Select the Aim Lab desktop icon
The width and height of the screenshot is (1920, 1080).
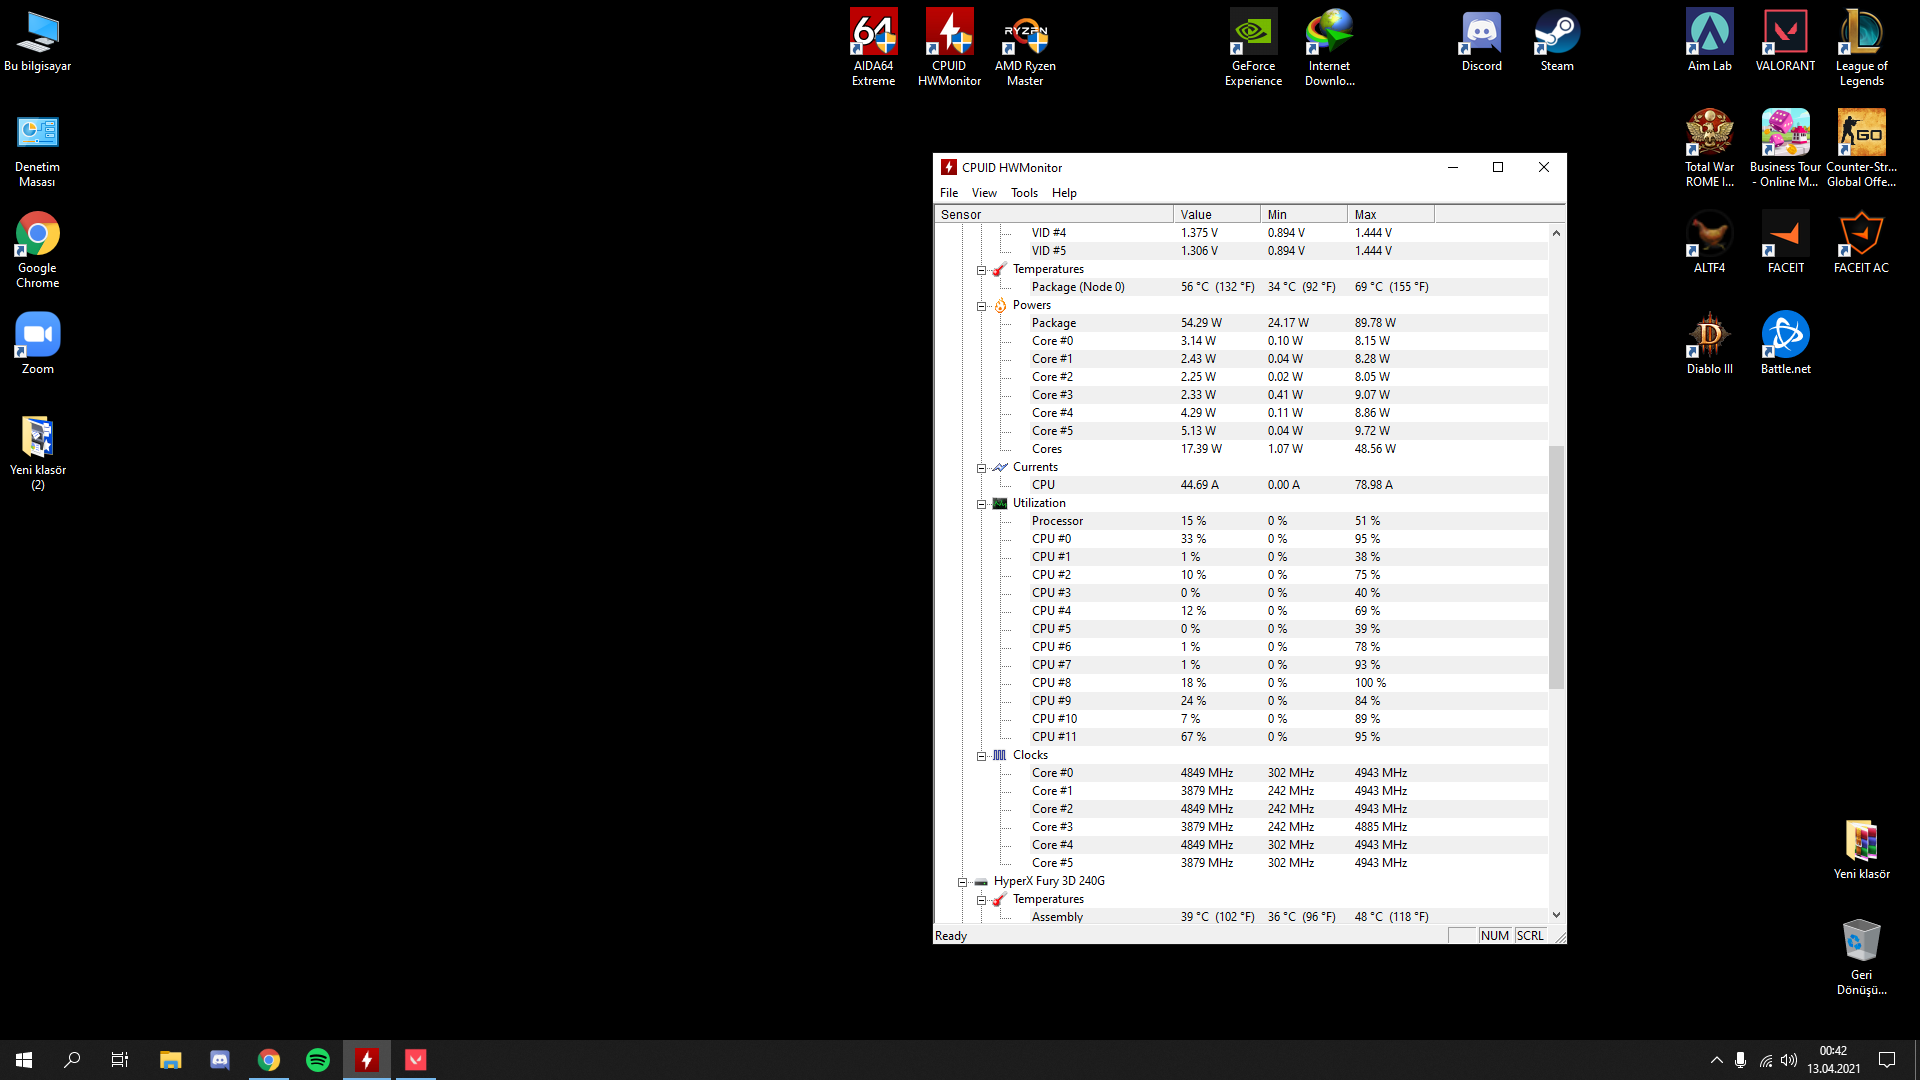click(1709, 41)
